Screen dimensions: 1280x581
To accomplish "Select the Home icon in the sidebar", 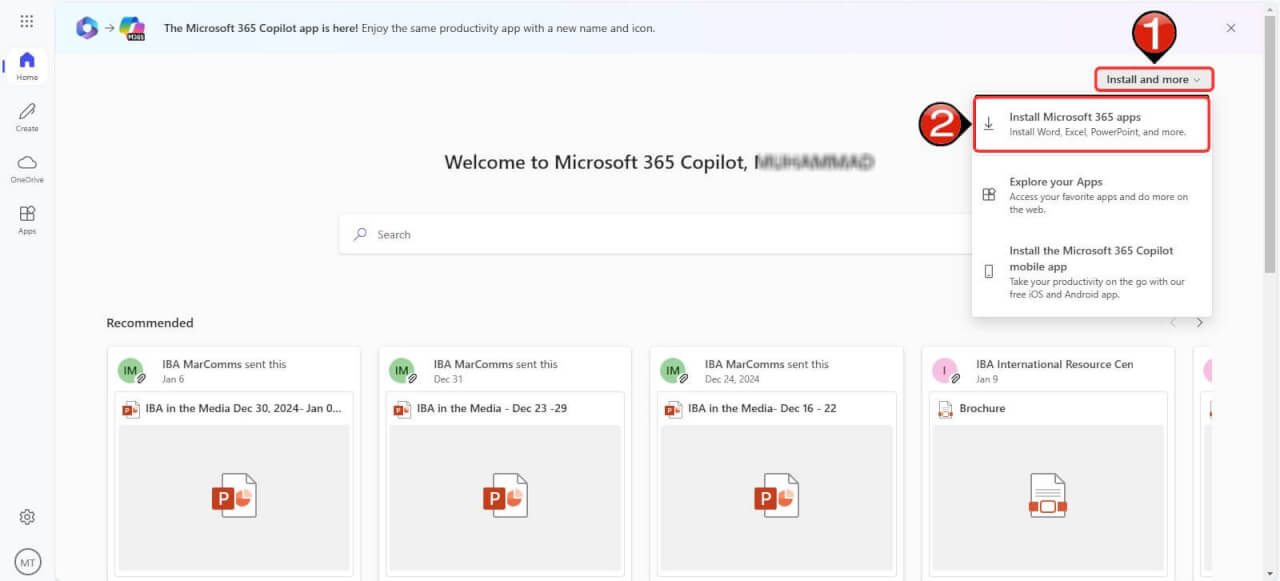I will pos(27,62).
